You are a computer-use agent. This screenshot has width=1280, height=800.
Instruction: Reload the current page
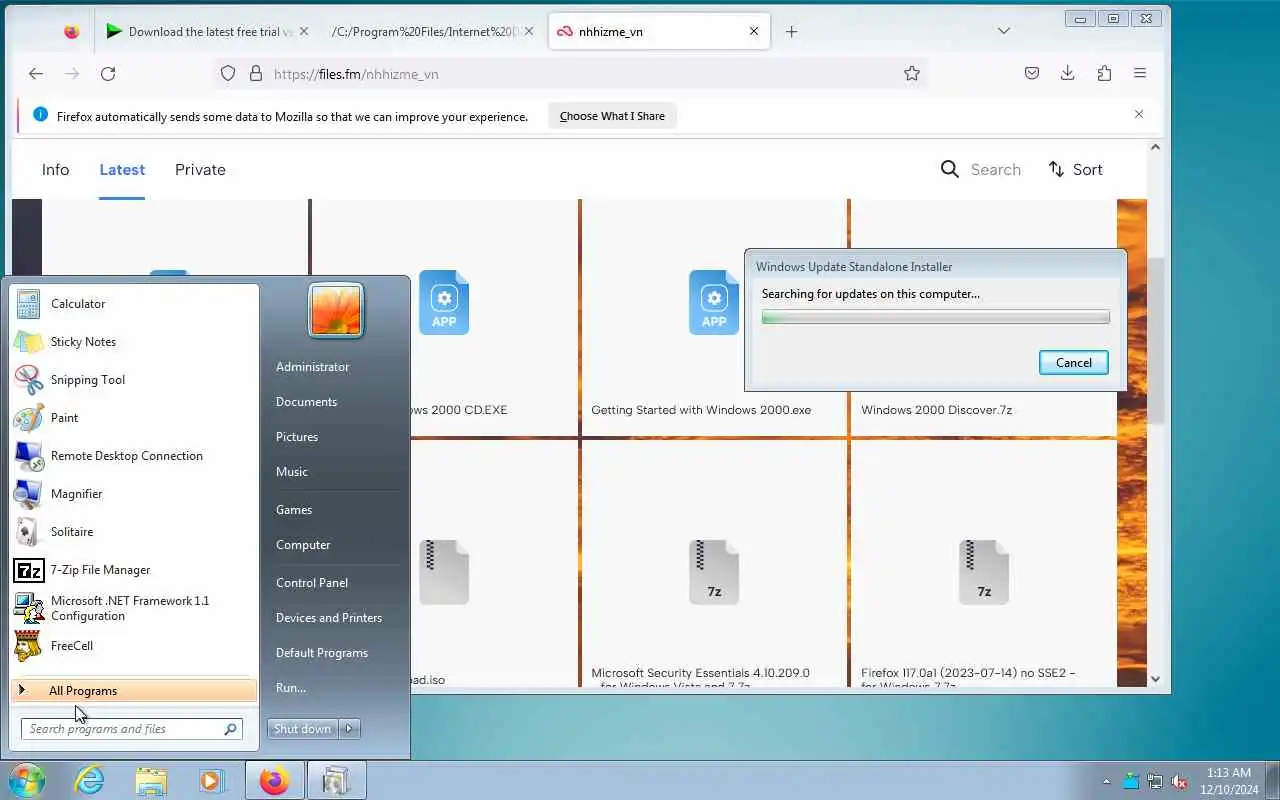(108, 73)
